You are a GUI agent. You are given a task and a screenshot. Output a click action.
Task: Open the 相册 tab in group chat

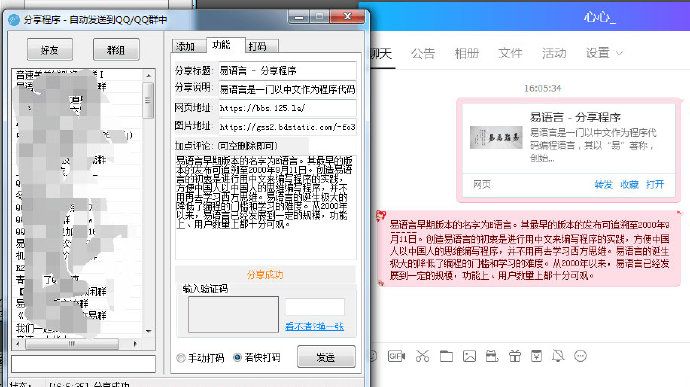(x=466, y=53)
